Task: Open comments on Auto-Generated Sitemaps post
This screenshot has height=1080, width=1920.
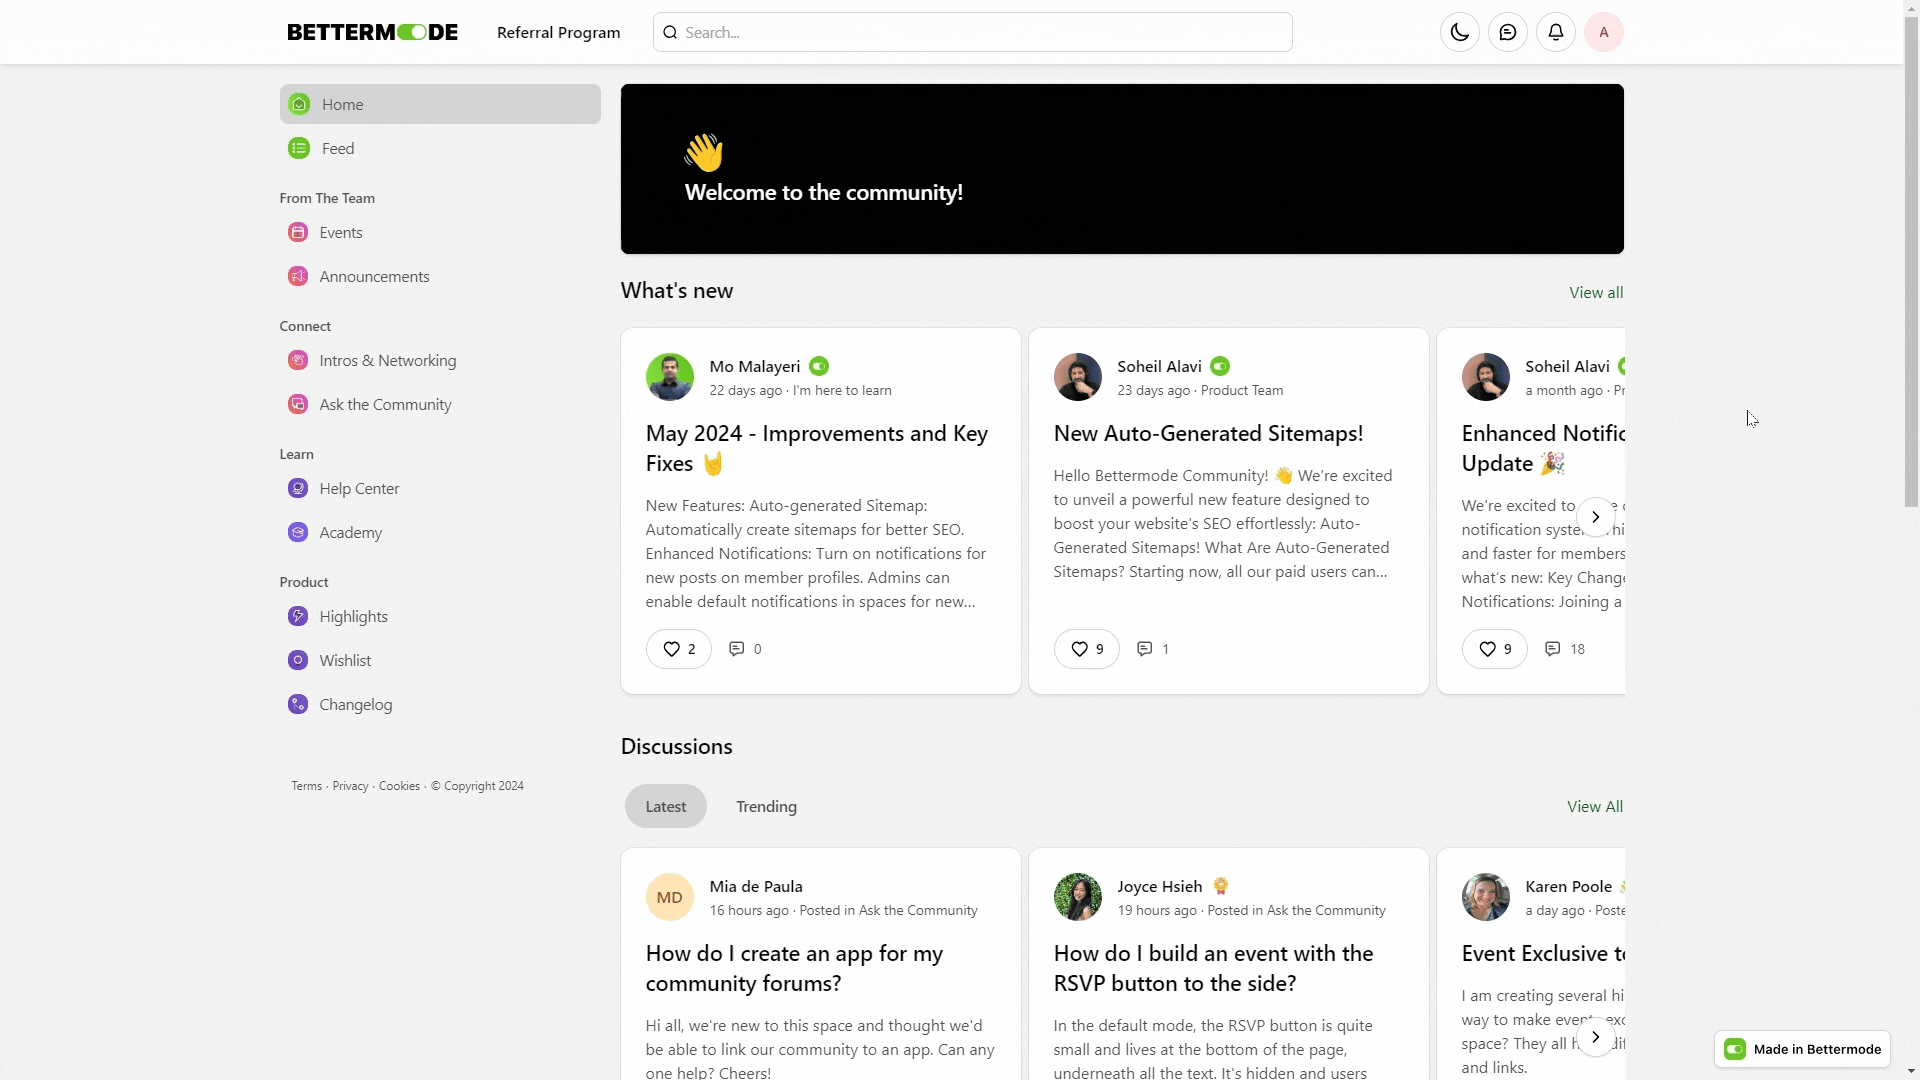Action: click(1152, 649)
